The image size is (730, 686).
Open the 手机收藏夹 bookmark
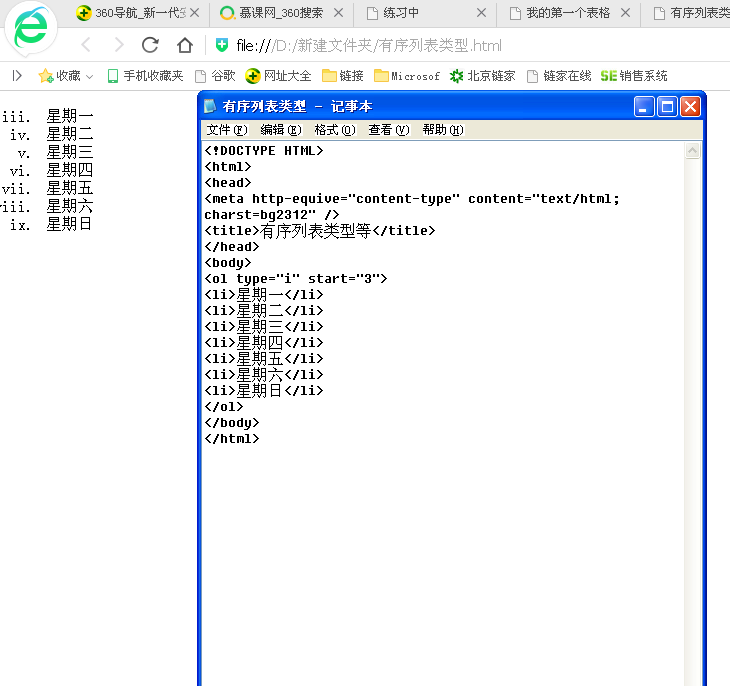click(145, 75)
